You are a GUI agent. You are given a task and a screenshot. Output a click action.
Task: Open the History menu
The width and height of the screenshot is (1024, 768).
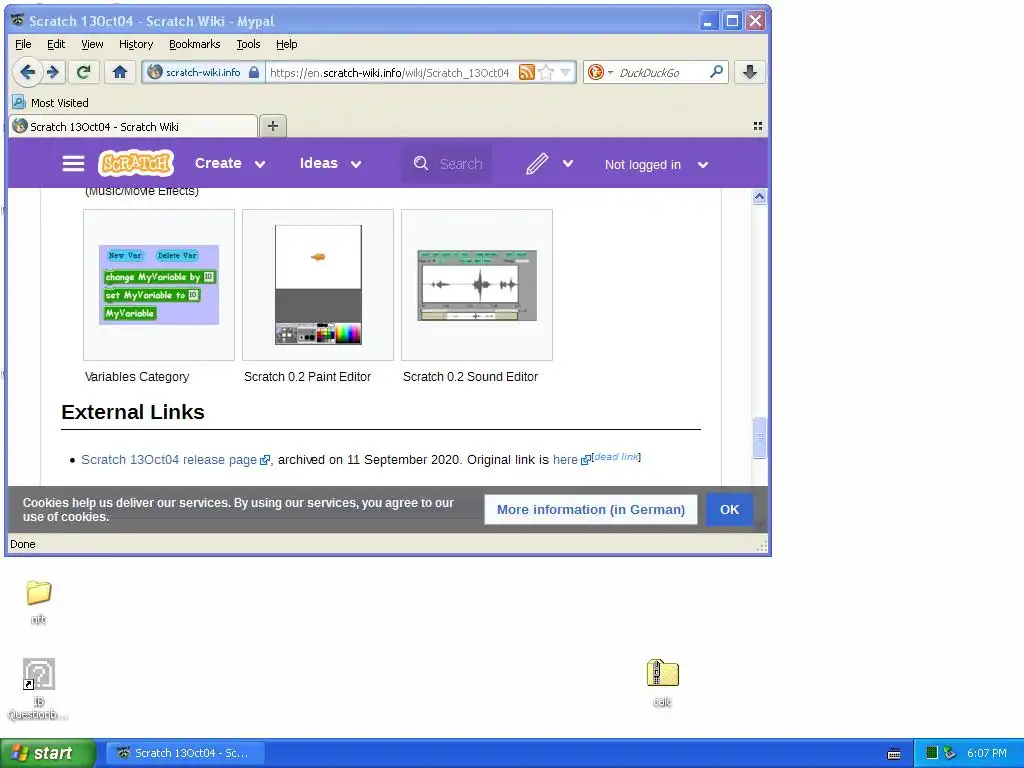136,44
